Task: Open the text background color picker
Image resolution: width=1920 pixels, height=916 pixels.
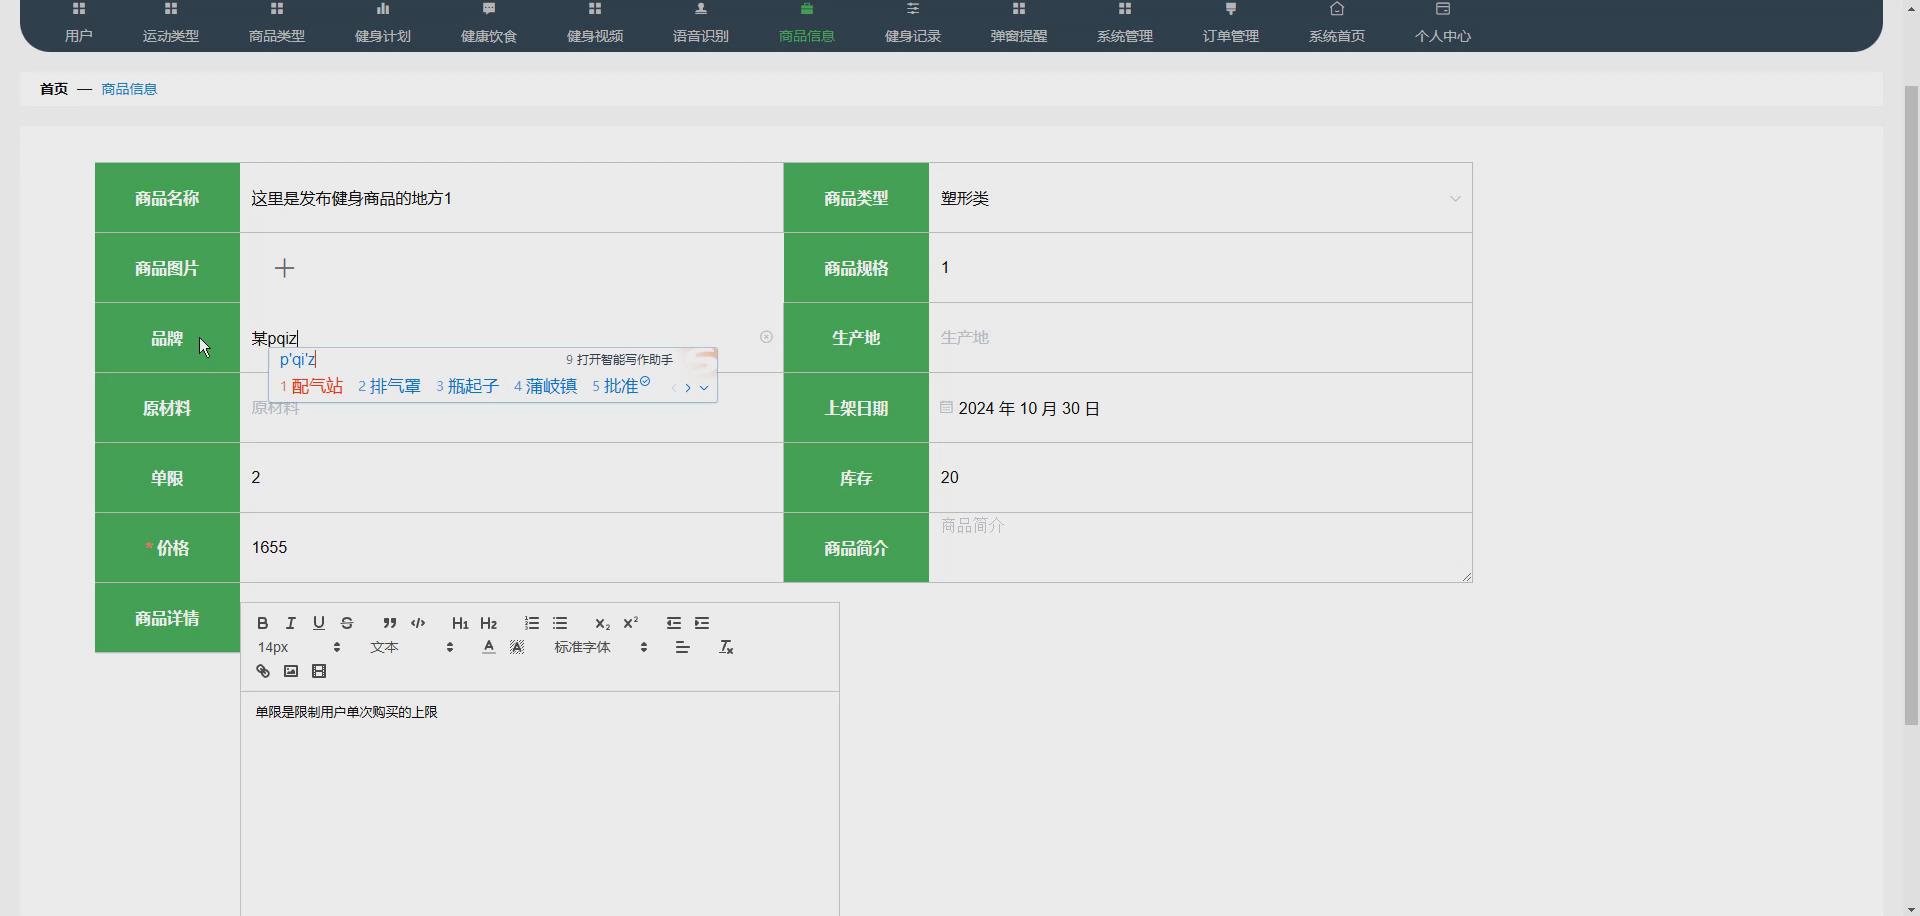Action: tap(517, 647)
